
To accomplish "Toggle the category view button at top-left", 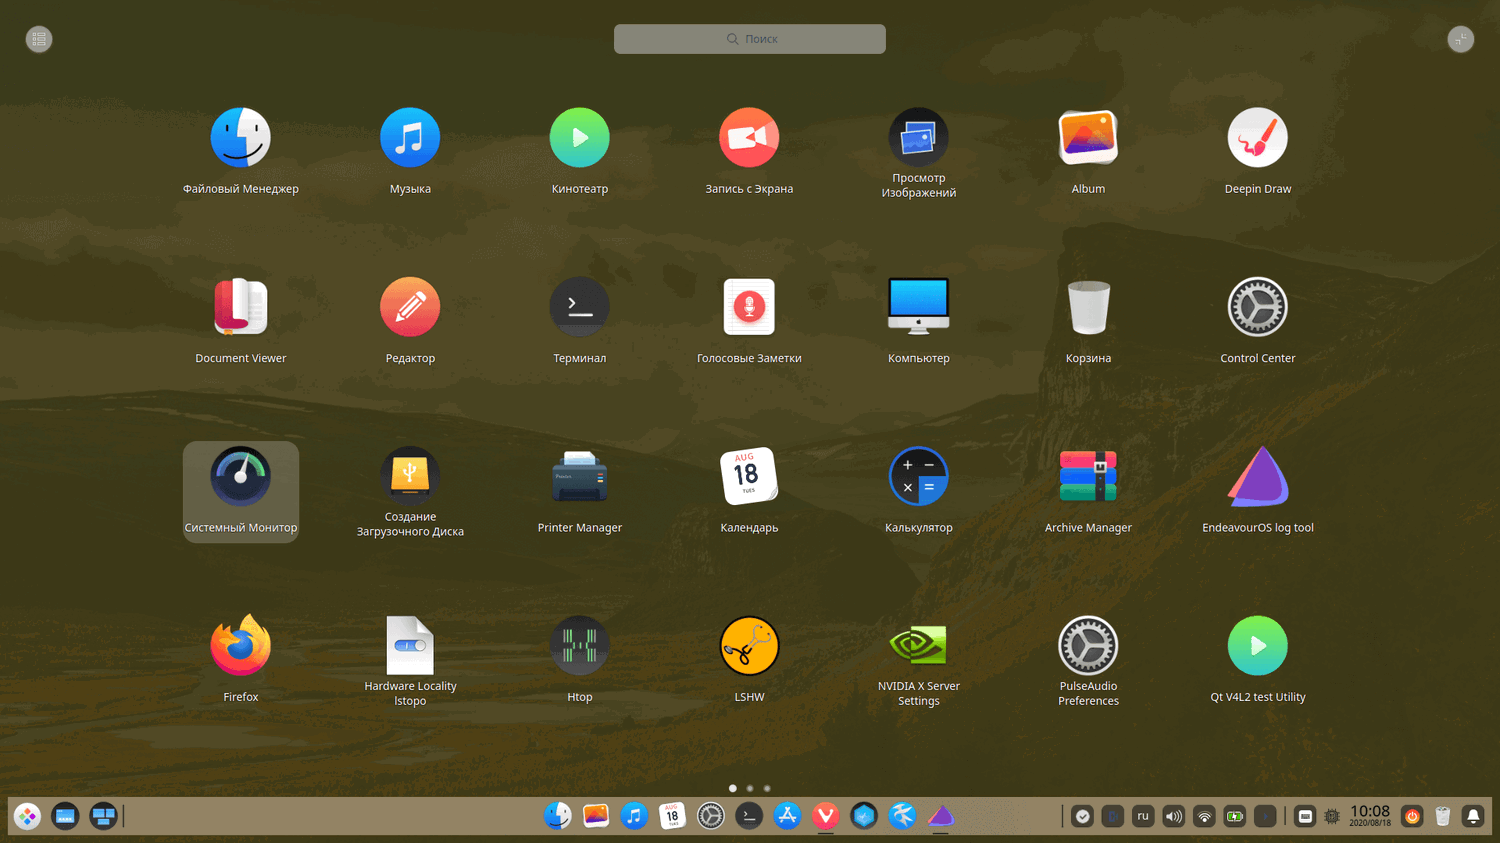I will tap(39, 39).
